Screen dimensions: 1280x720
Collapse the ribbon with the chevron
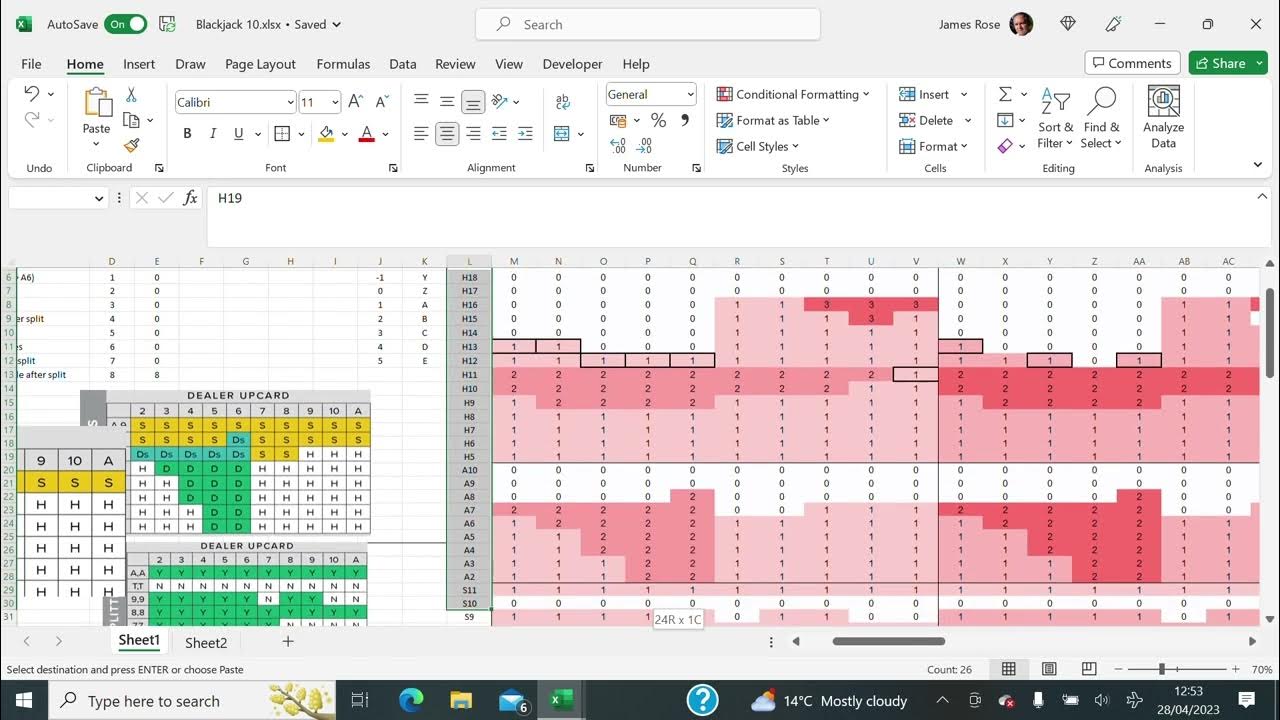pyautogui.click(x=1257, y=165)
